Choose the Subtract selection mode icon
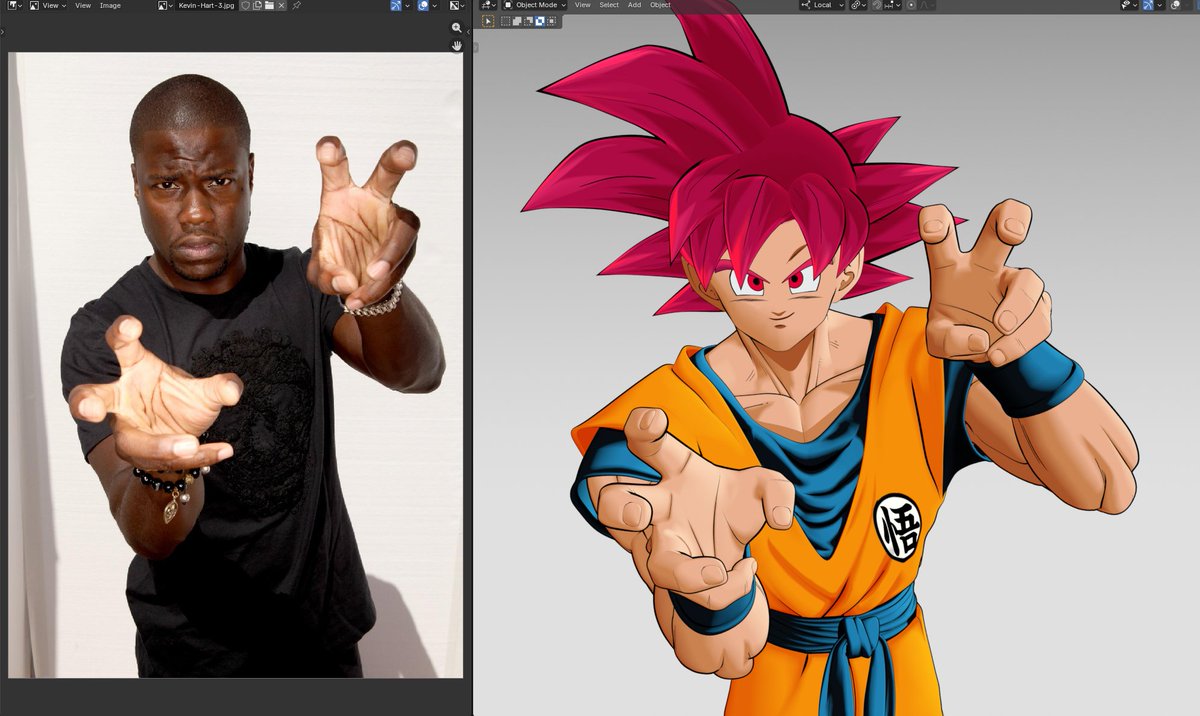1200x716 pixels. (528, 21)
